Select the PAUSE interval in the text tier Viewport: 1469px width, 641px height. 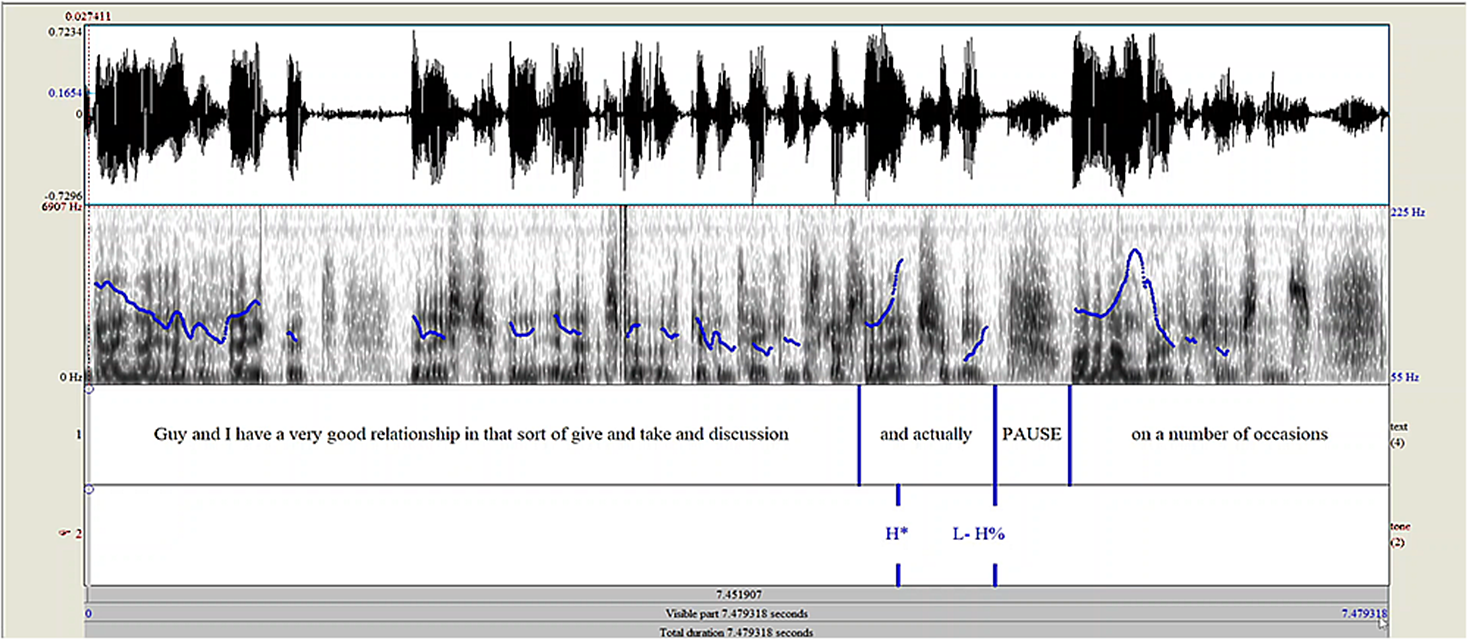click(1031, 435)
